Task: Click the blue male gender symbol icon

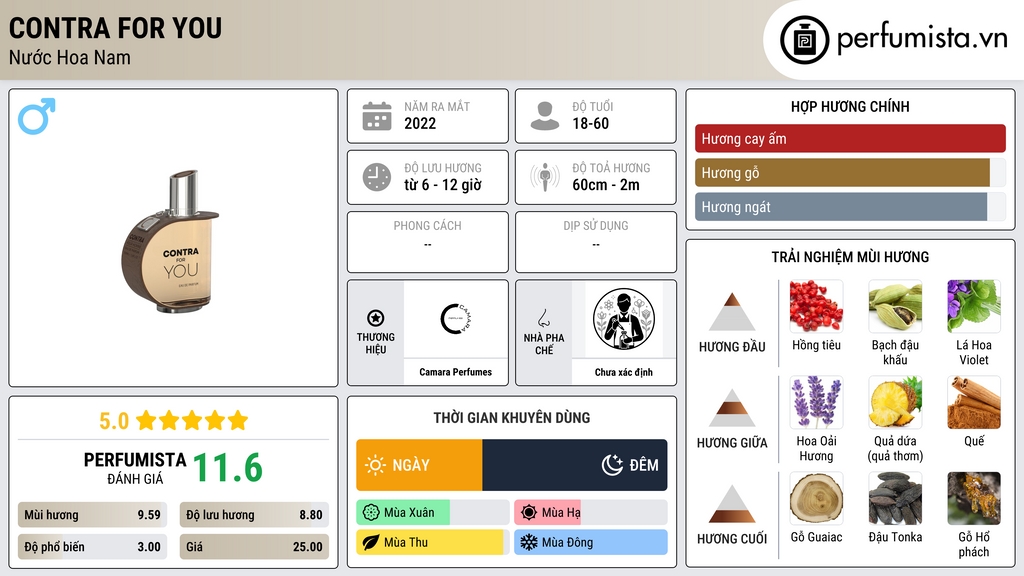Action: [x=37, y=116]
